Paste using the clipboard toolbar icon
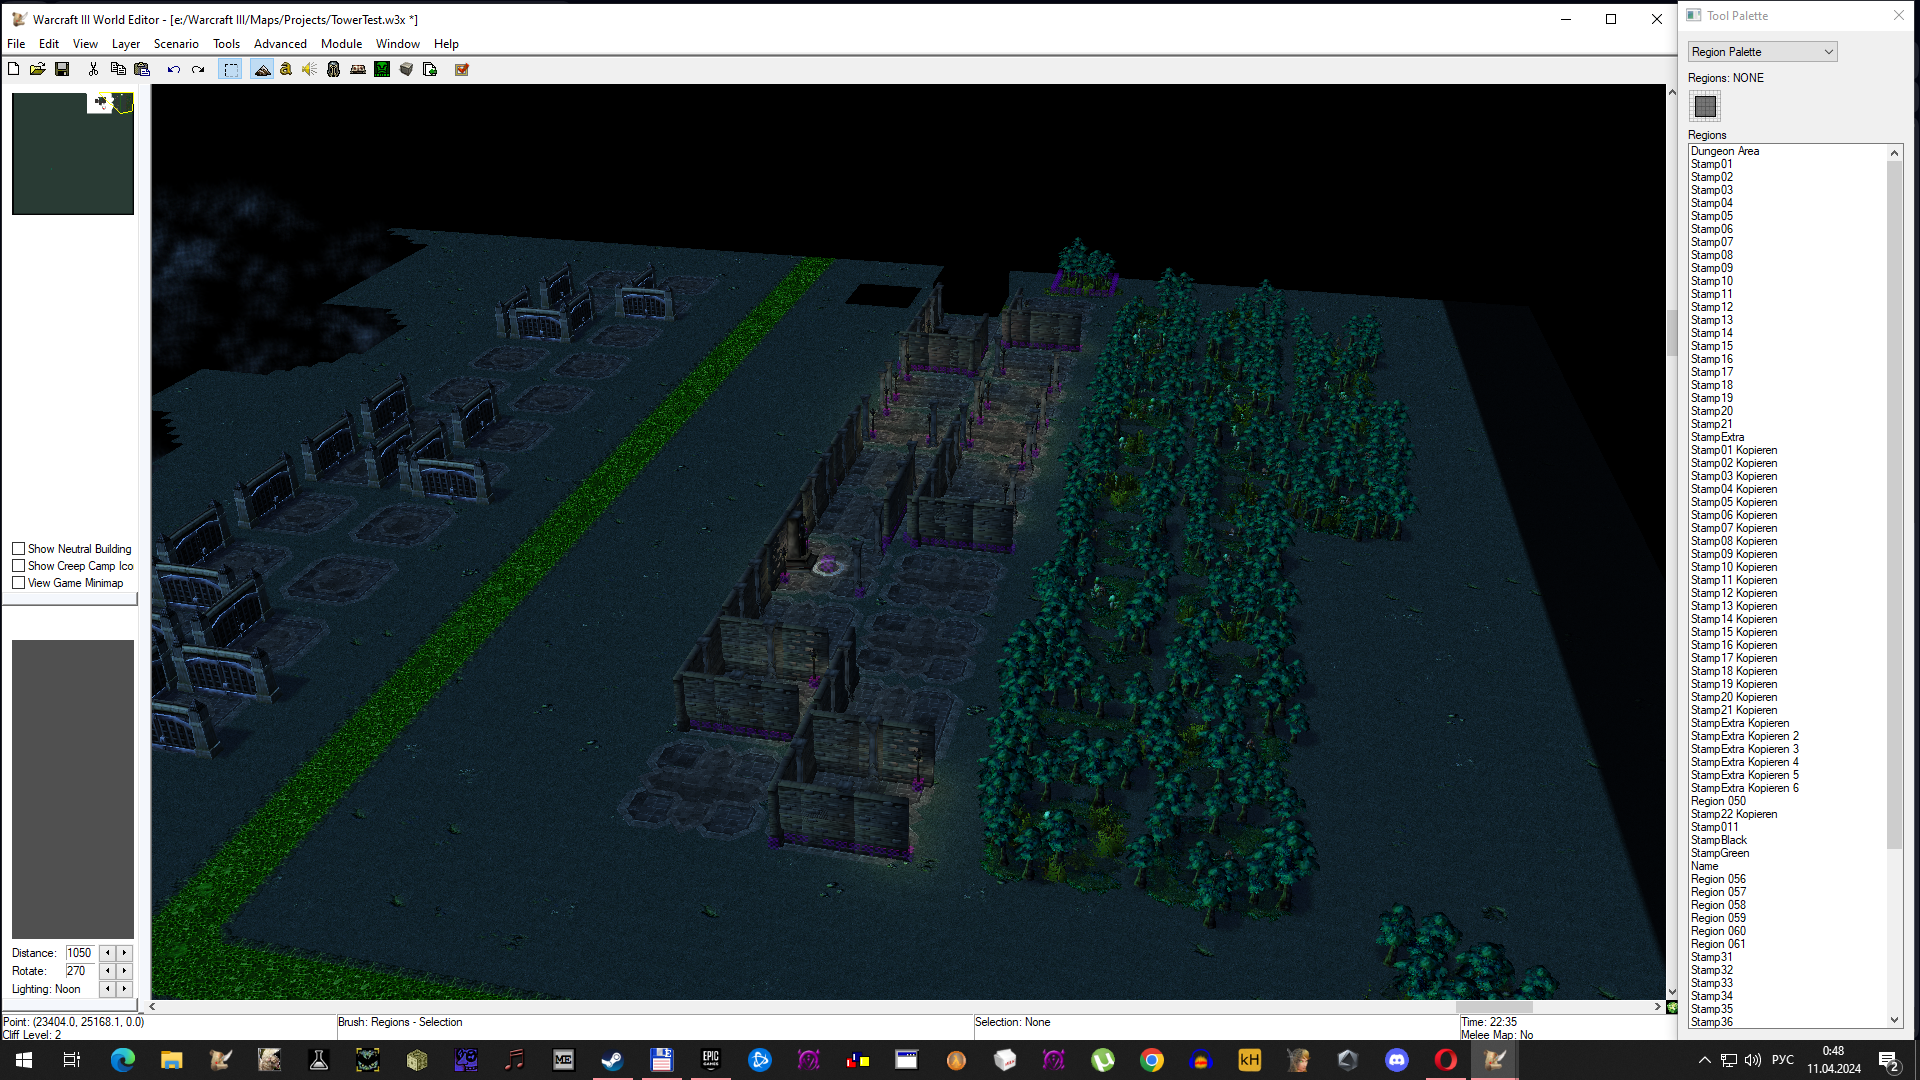 [x=142, y=69]
